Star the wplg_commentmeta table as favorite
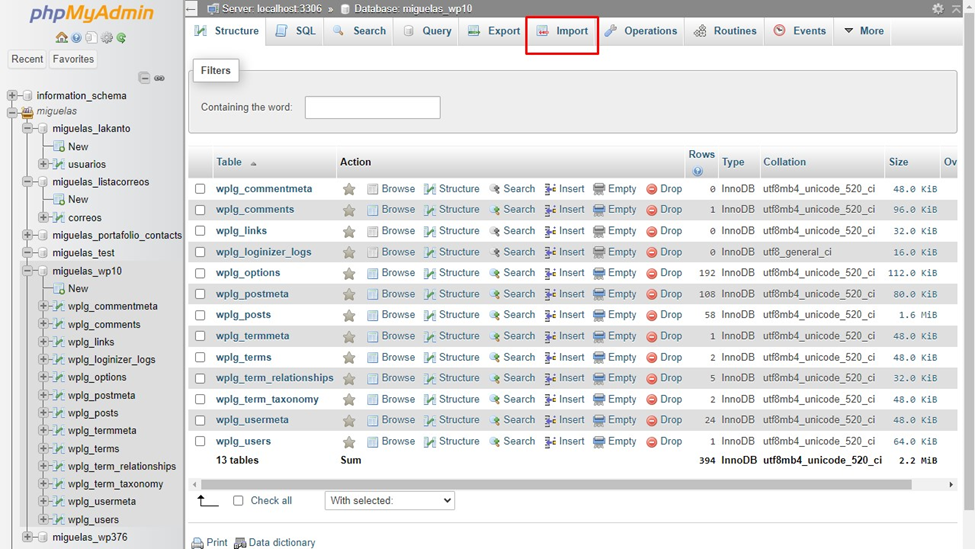Screen dimensions: 975x549 pos(349,189)
